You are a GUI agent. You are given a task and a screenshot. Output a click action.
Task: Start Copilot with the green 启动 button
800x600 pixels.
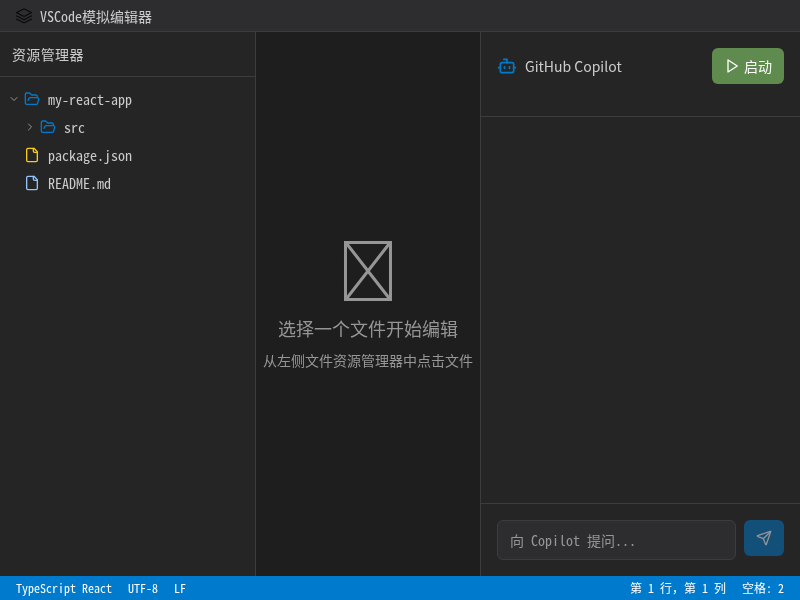click(748, 66)
